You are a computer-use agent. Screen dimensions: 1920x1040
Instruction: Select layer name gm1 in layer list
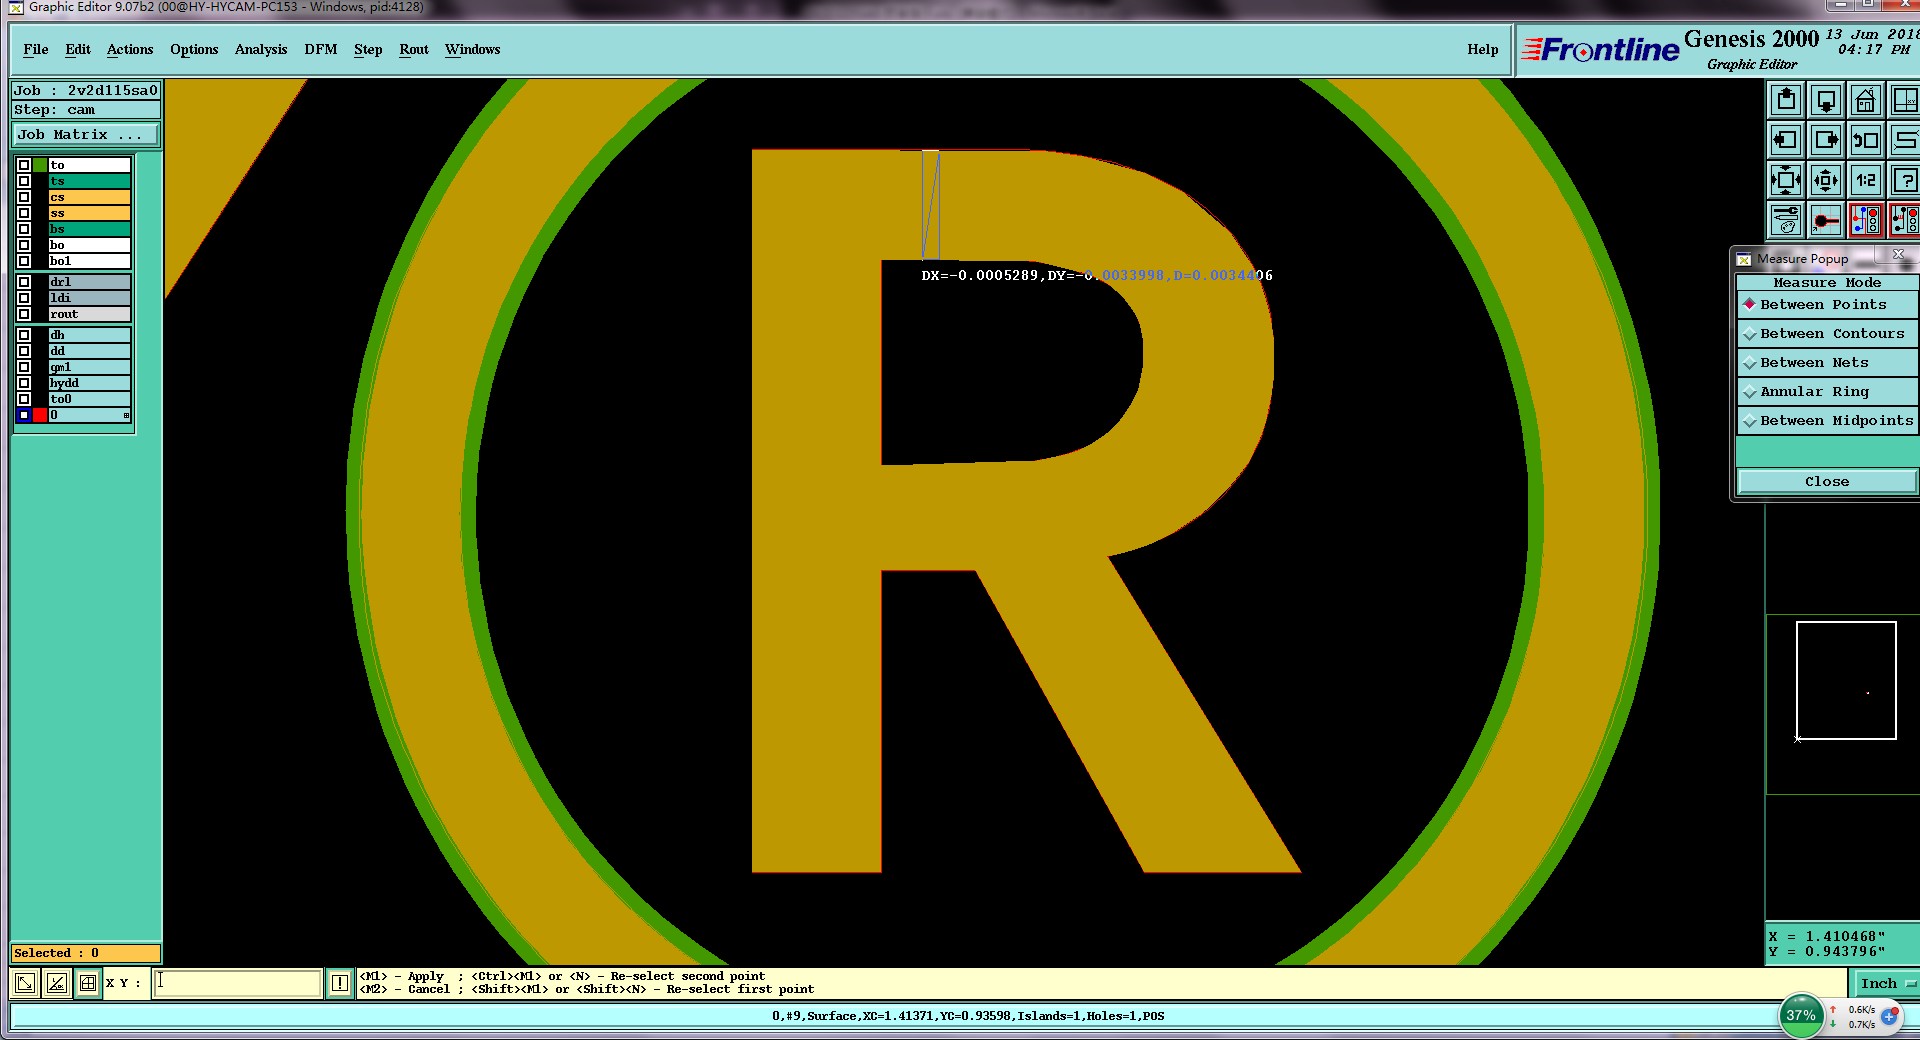coord(90,367)
